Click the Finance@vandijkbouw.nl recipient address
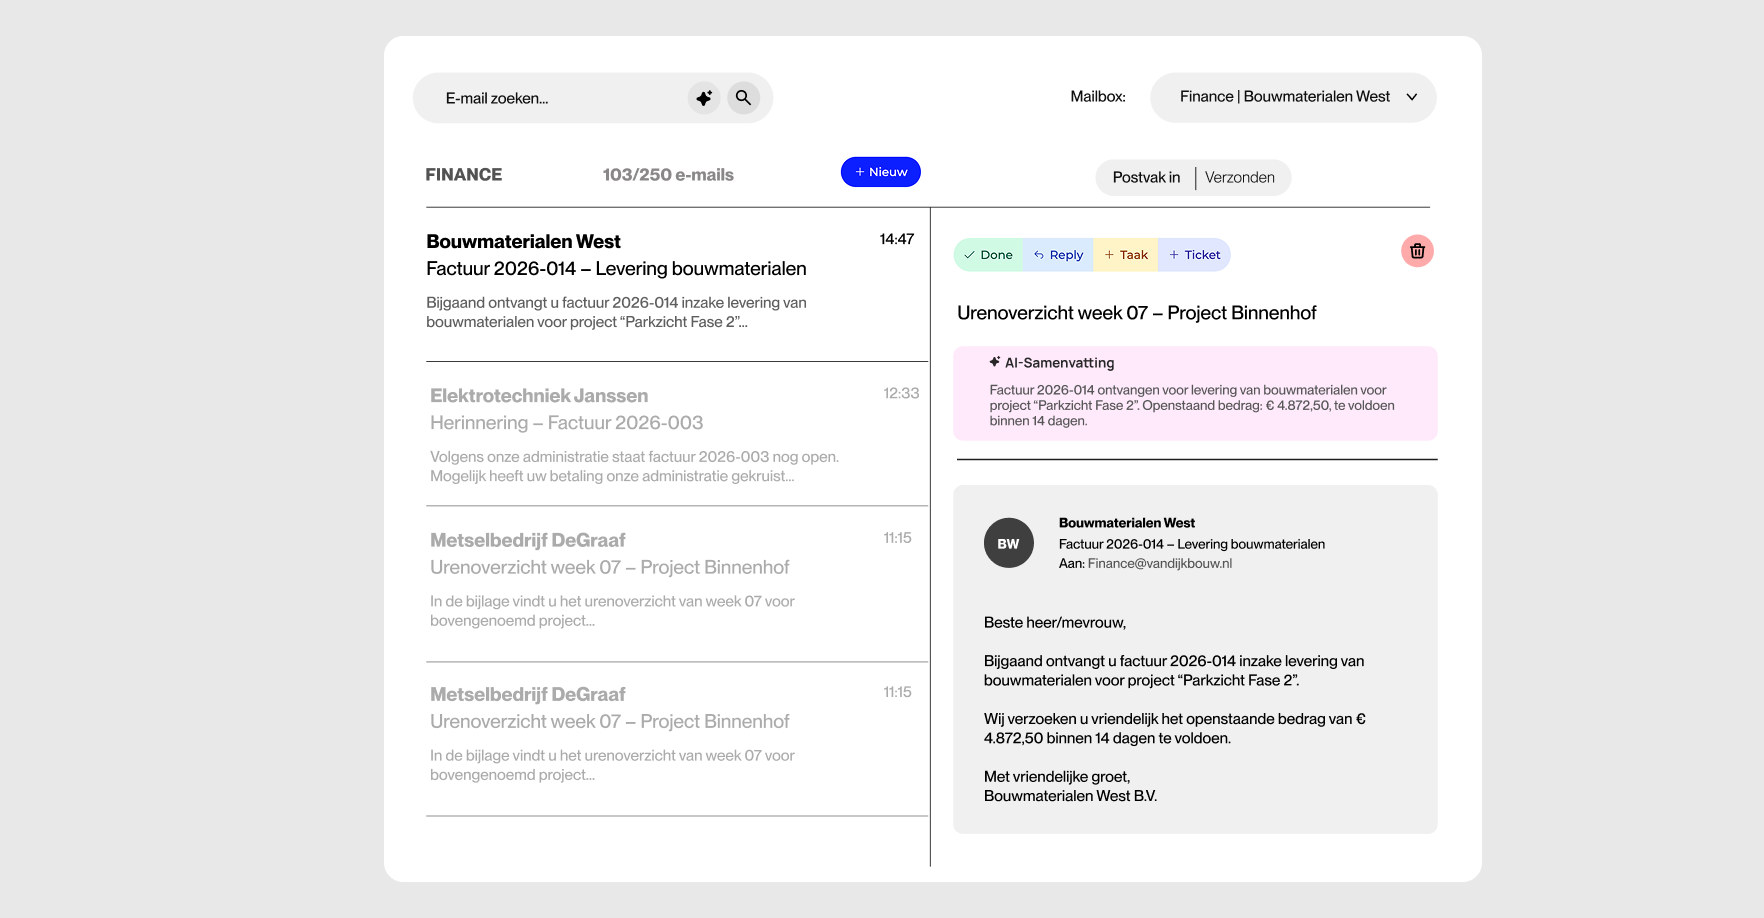The image size is (1764, 918). pyautogui.click(x=1159, y=564)
